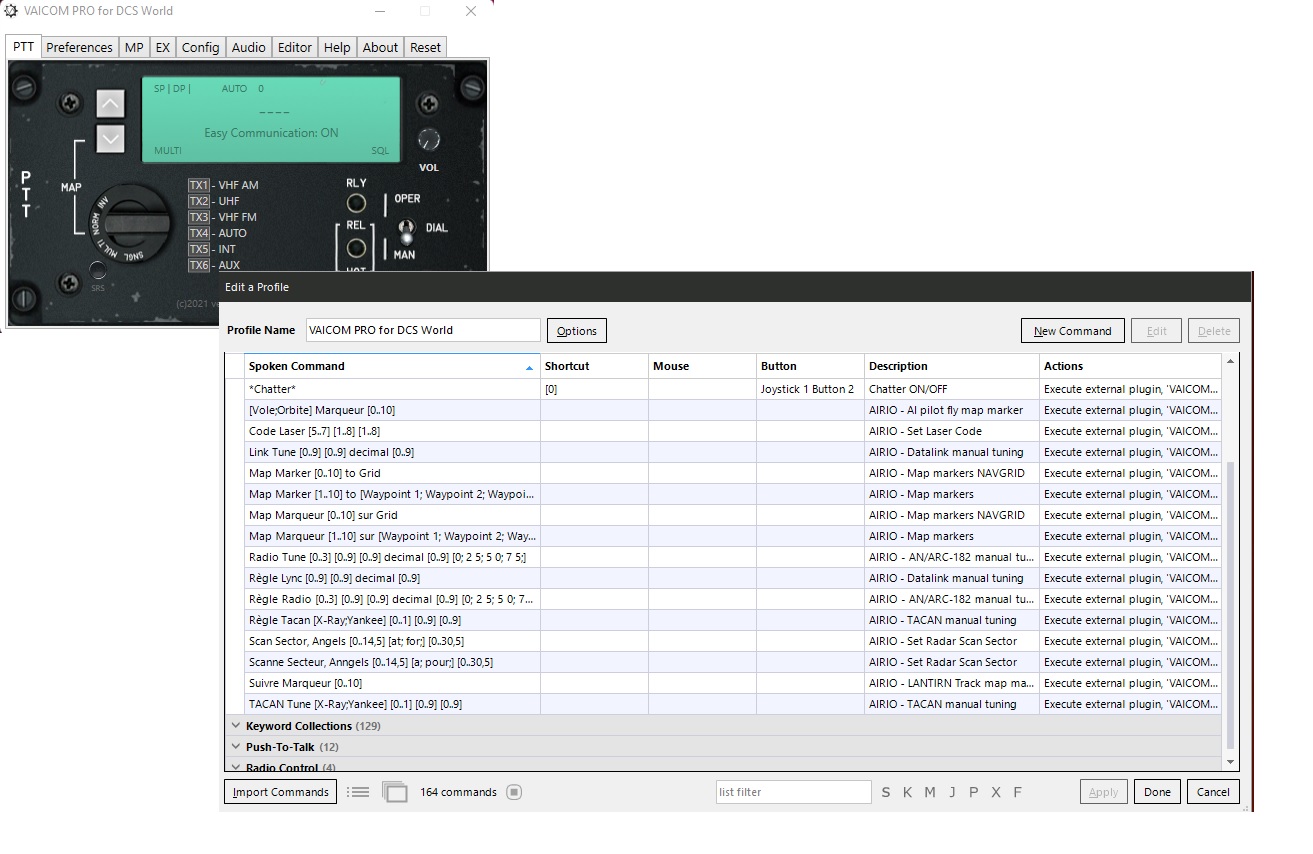Flip the OPER/MAN toggle switch

405,232
